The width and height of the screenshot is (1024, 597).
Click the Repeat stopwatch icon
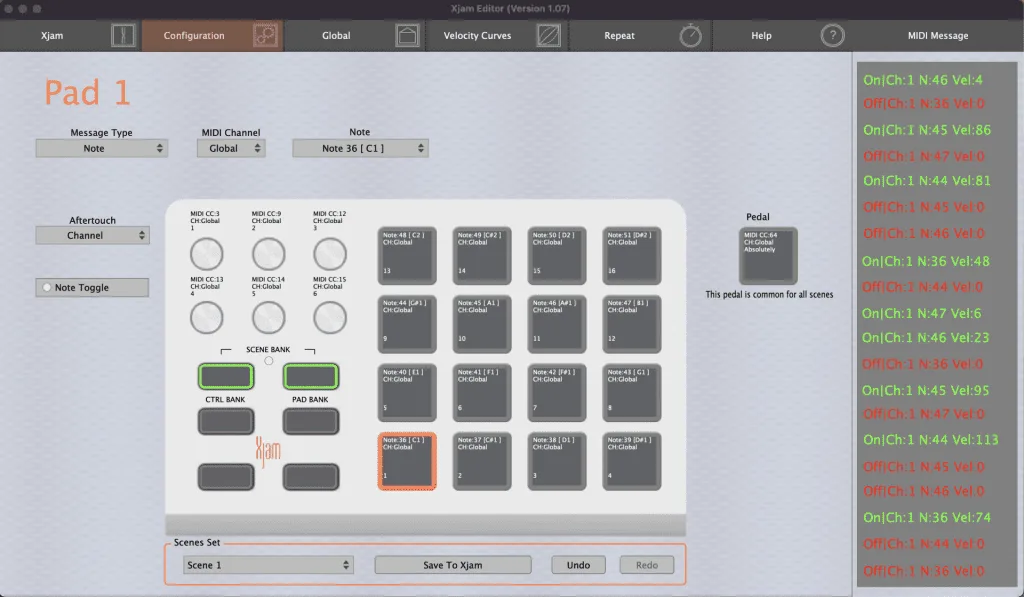(x=690, y=35)
